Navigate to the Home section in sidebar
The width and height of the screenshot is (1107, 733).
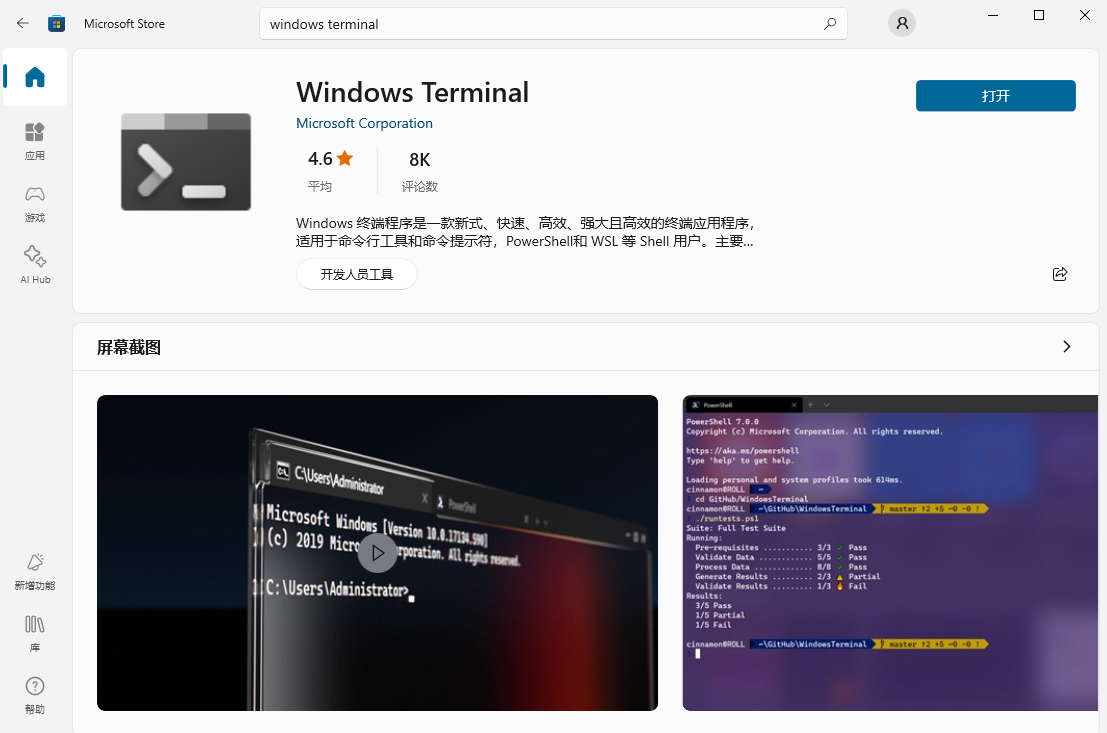point(34,78)
